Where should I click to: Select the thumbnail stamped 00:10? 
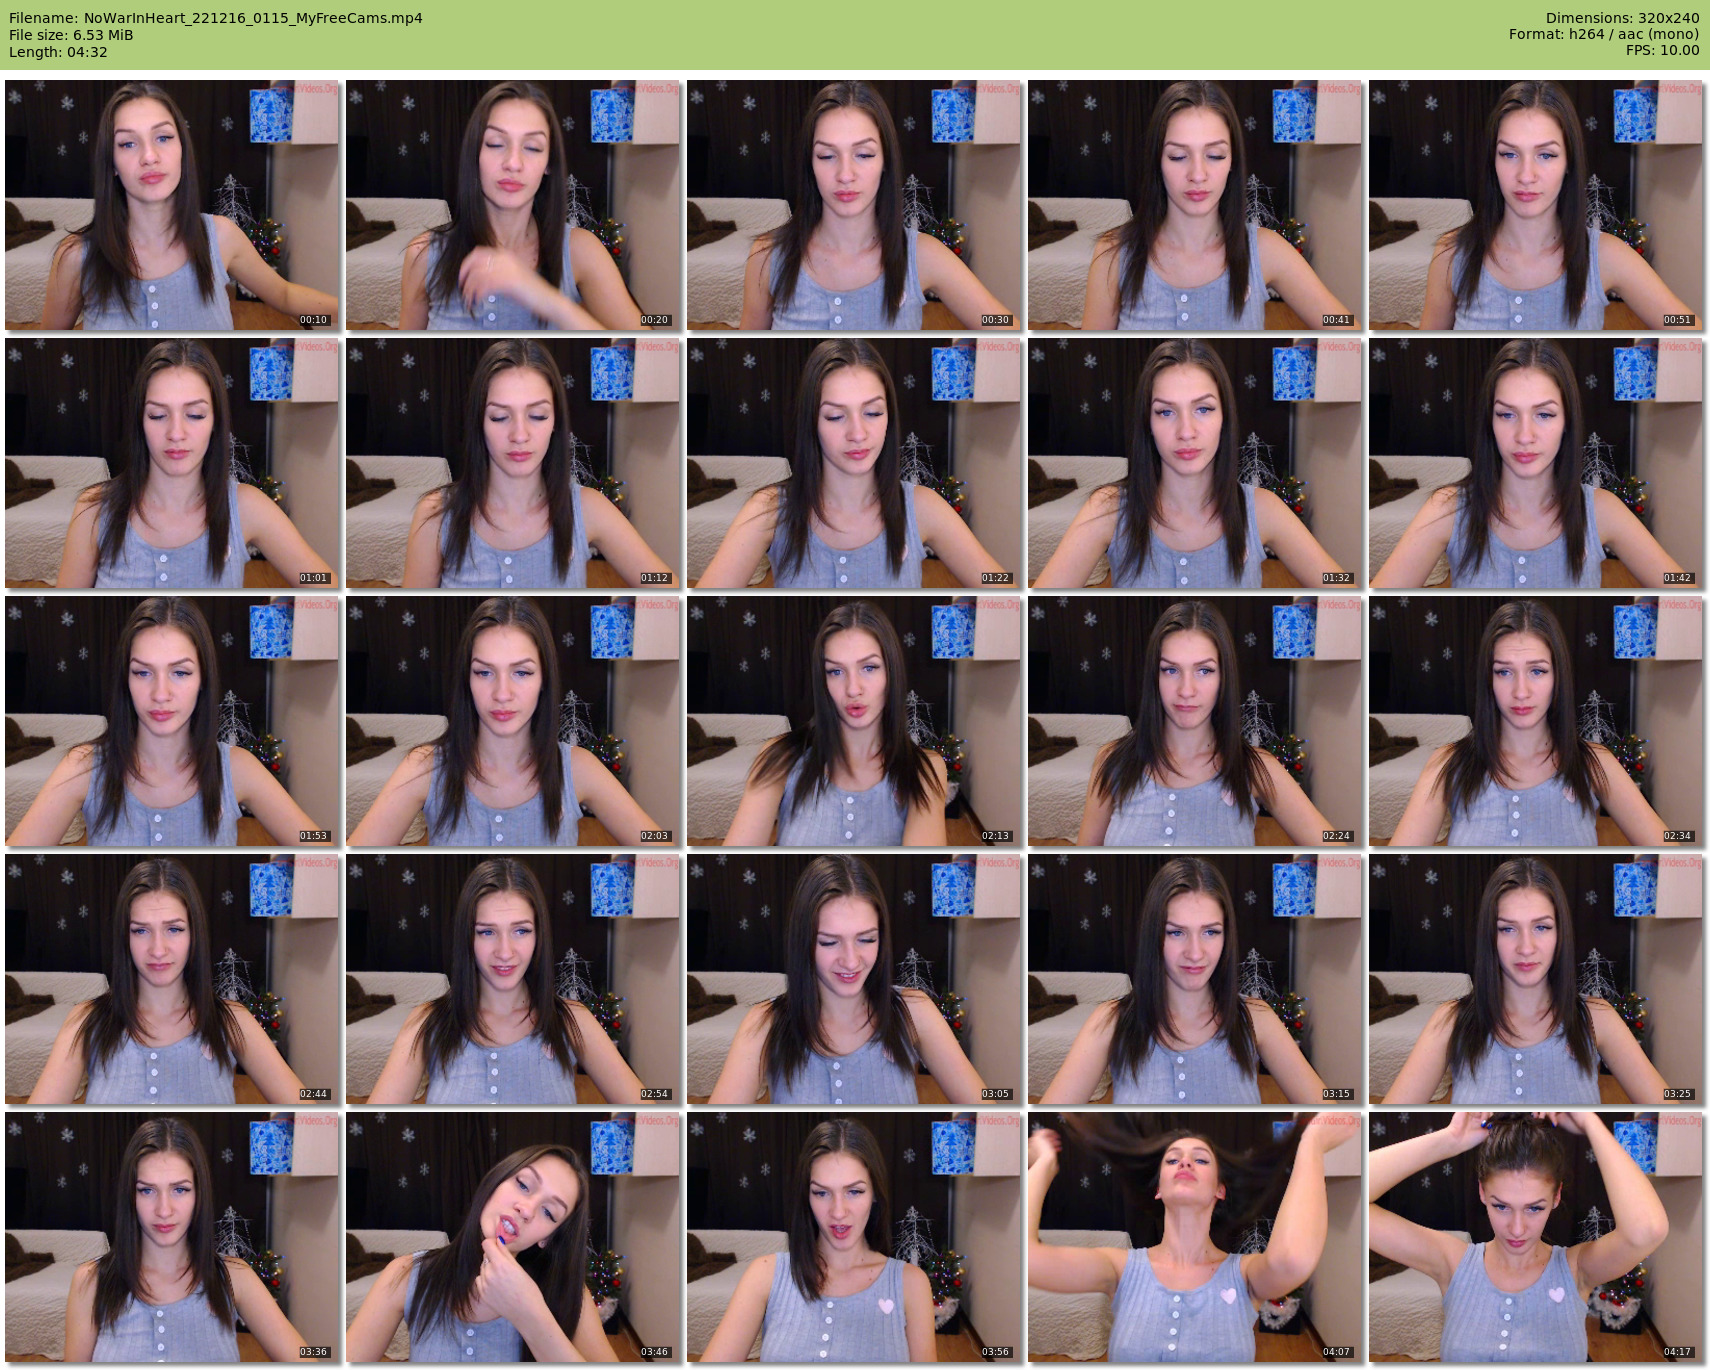coord(172,205)
